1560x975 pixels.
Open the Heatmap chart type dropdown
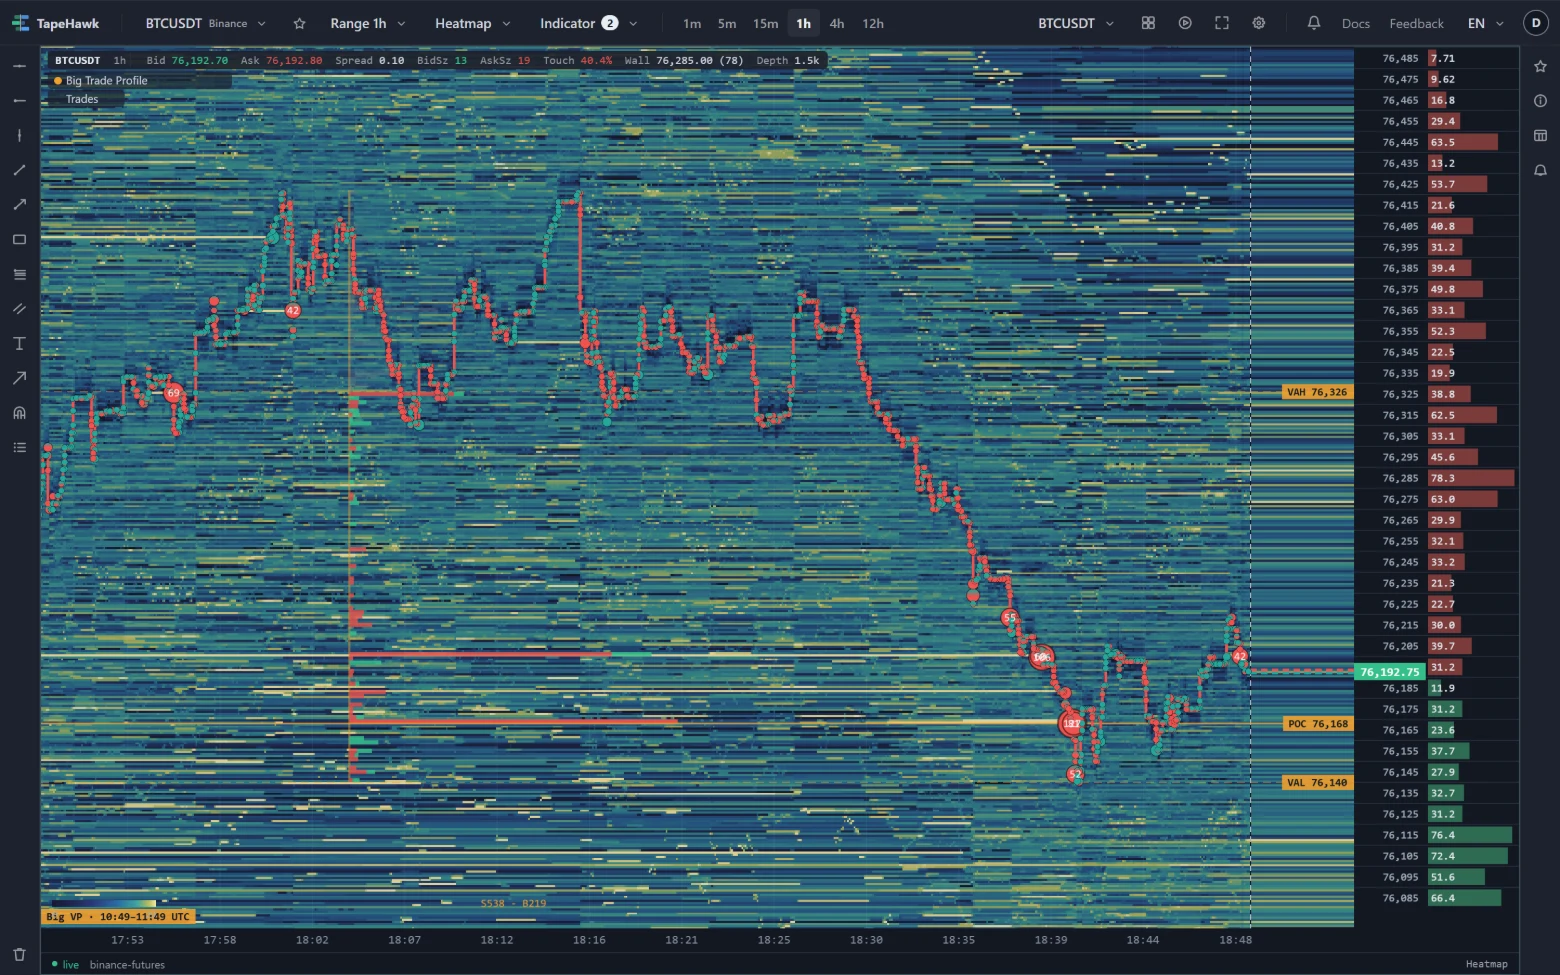pos(473,23)
